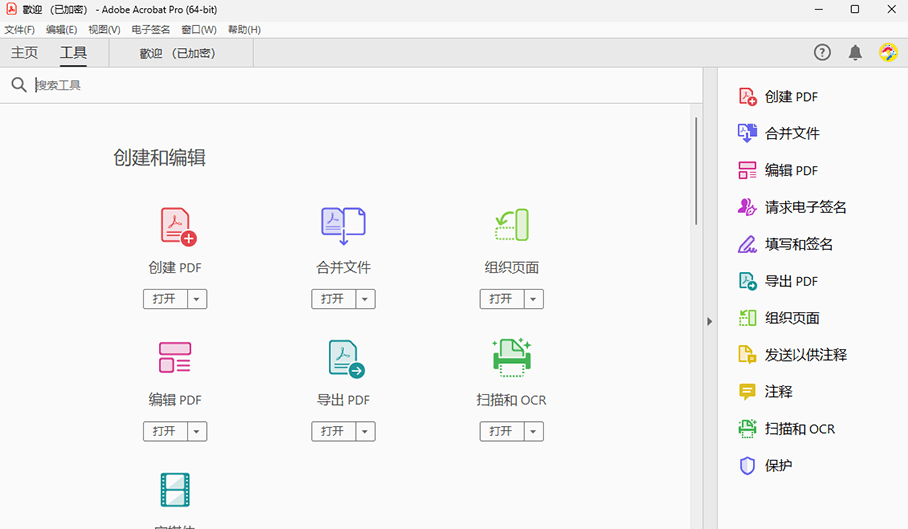Select 保护 label in the right sidebar
The height and width of the screenshot is (529, 908).
tap(778, 466)
